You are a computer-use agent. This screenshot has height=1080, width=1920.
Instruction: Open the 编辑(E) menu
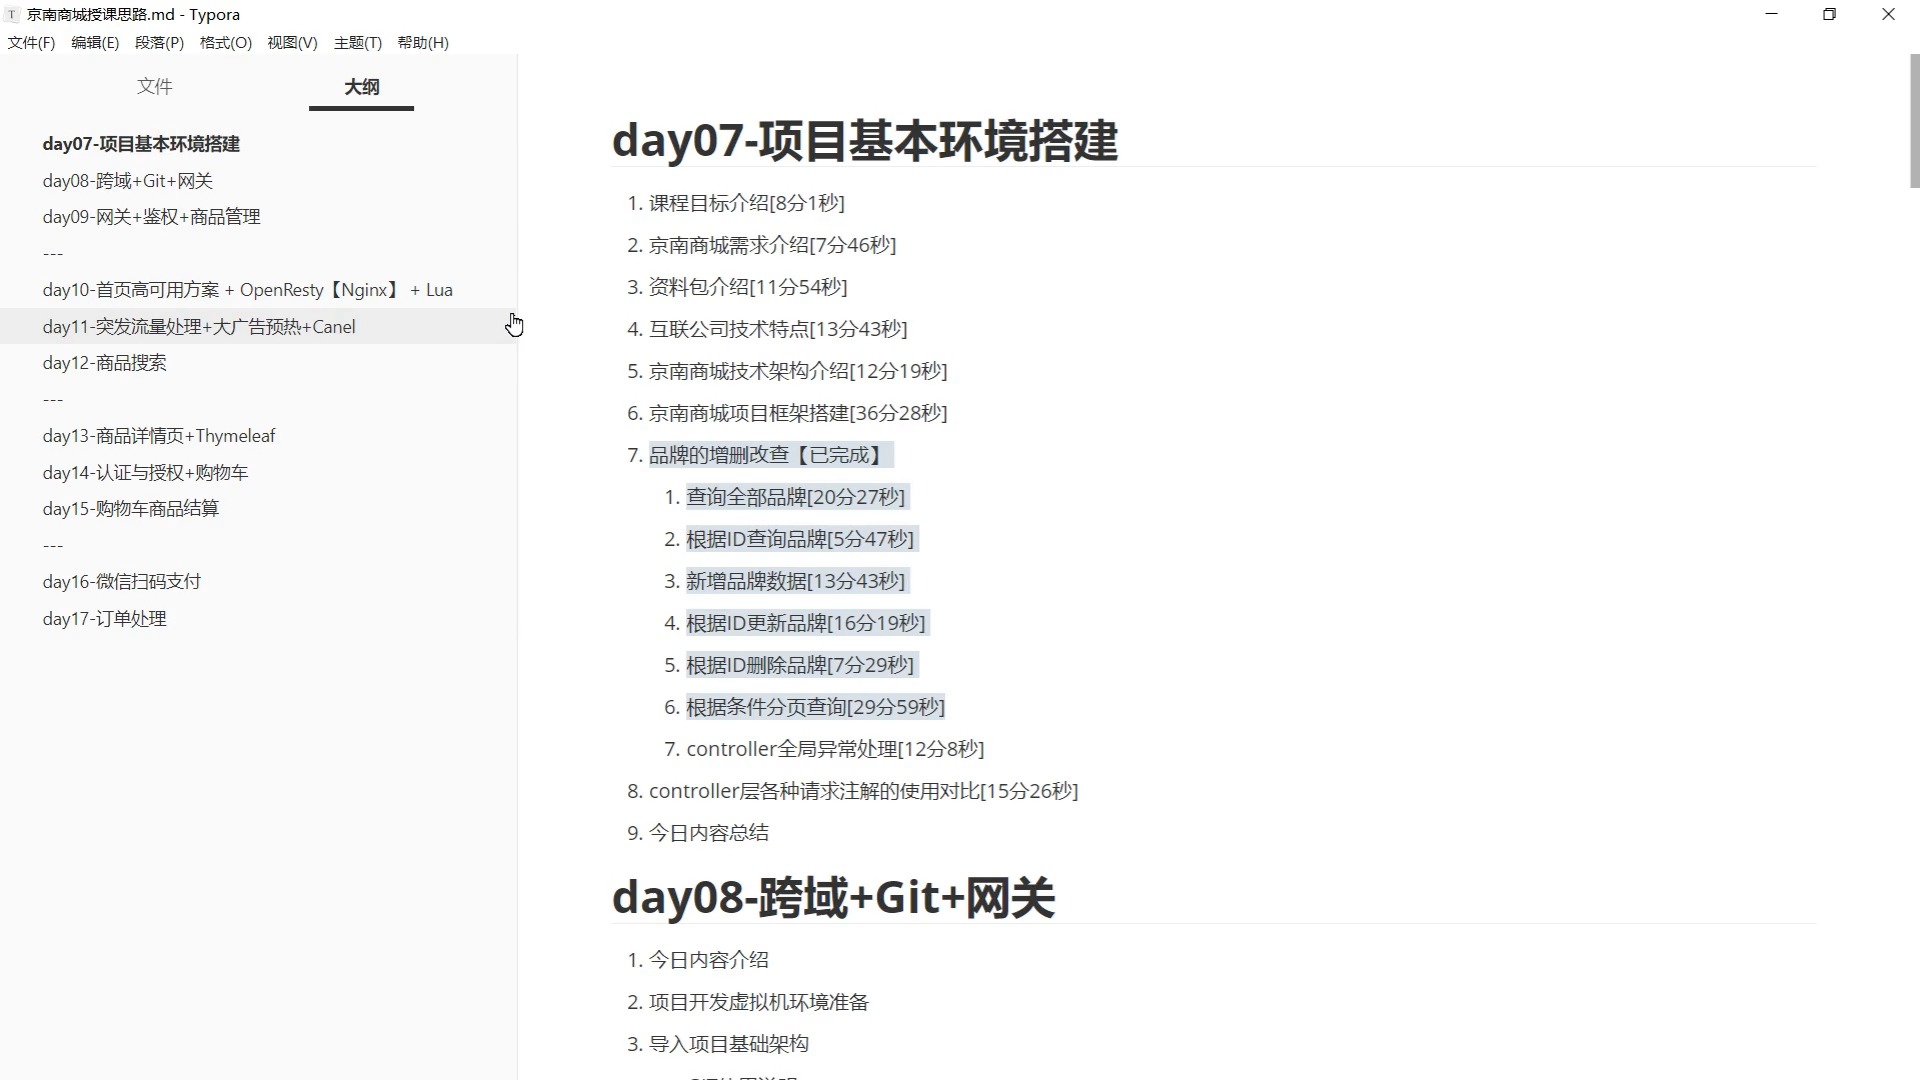(94, 42)
